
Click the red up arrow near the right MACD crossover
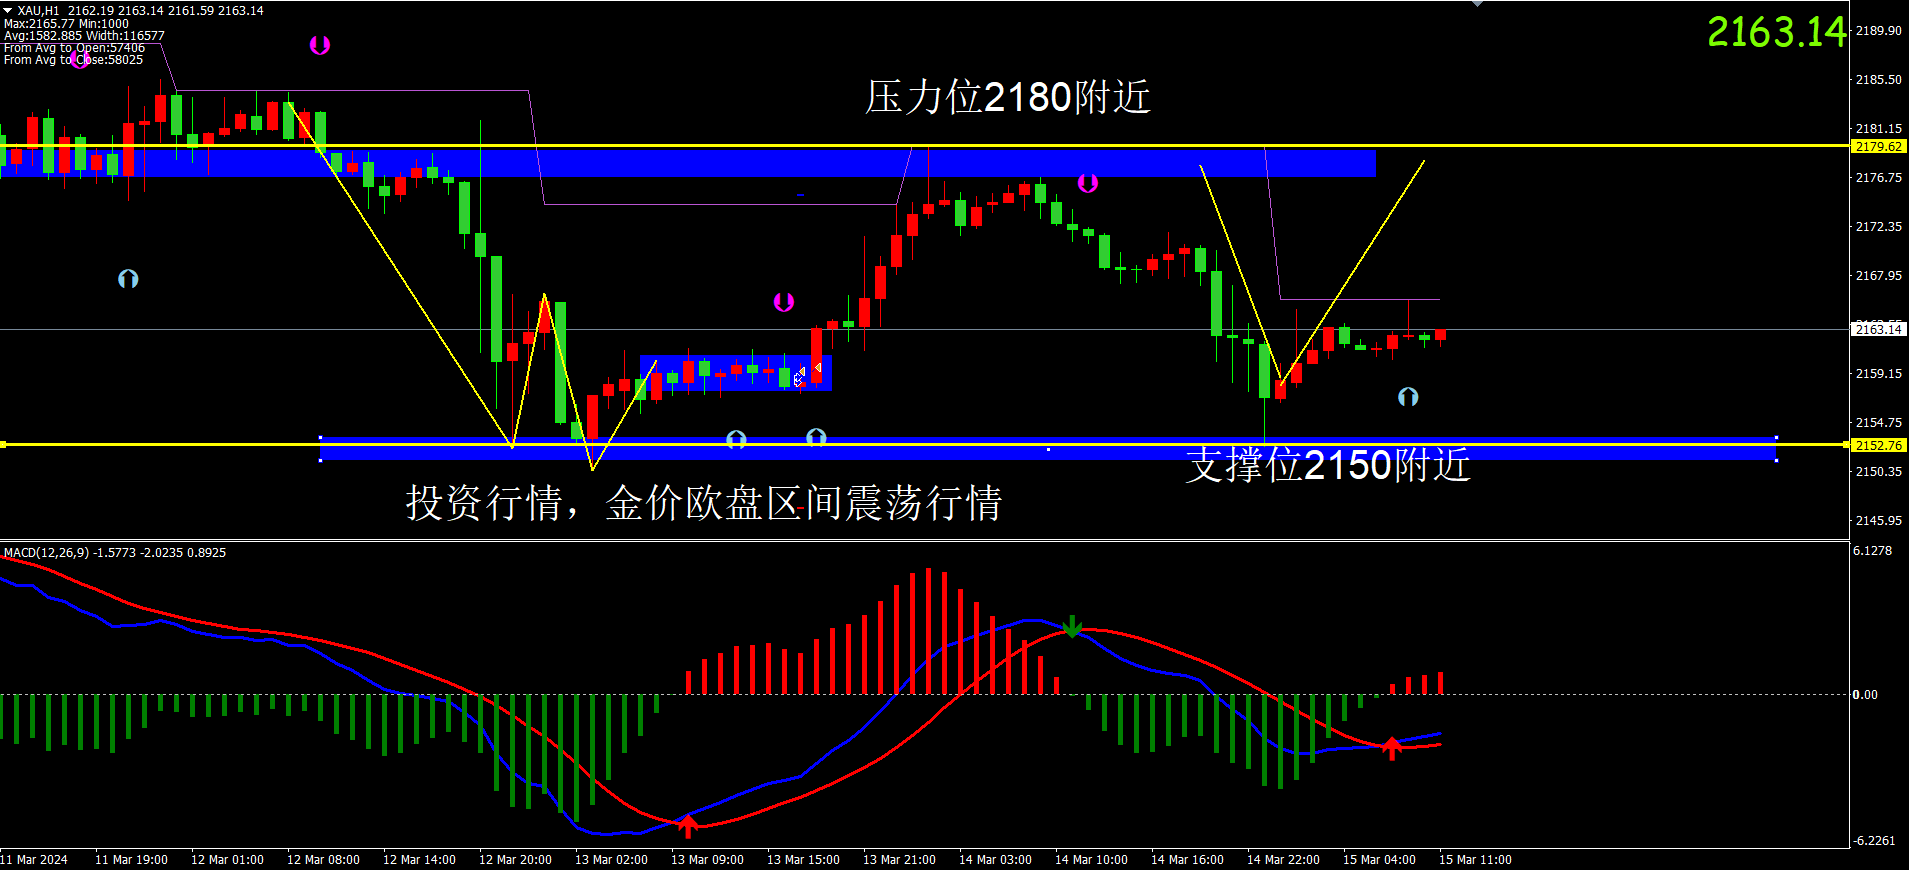[x=1391, y=747]
